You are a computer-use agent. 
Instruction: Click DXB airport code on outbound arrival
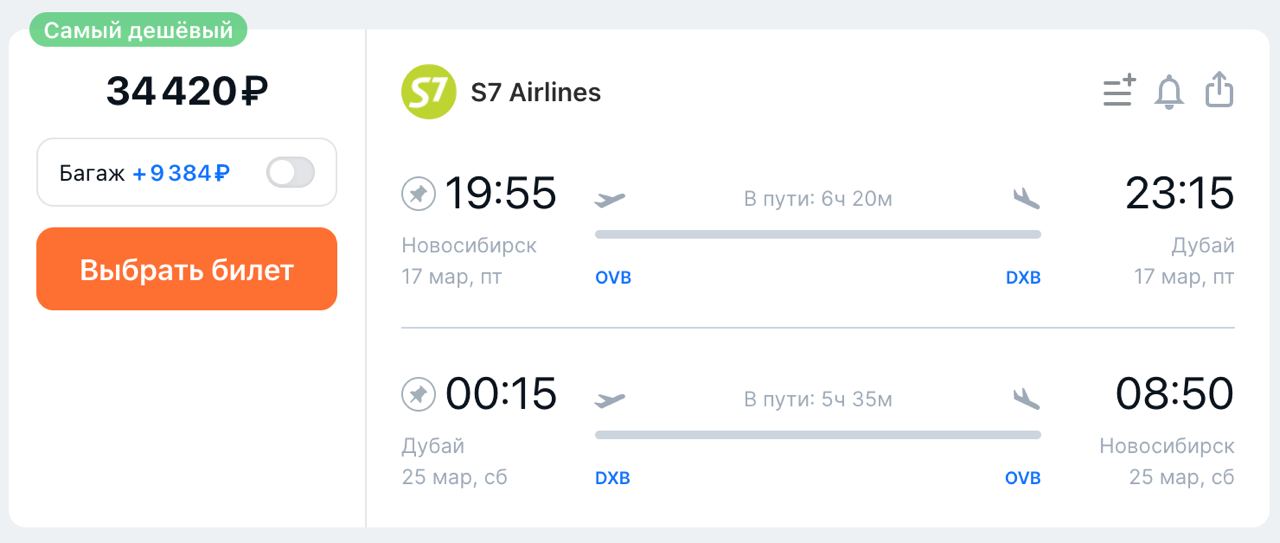[x=1023, y=278]
